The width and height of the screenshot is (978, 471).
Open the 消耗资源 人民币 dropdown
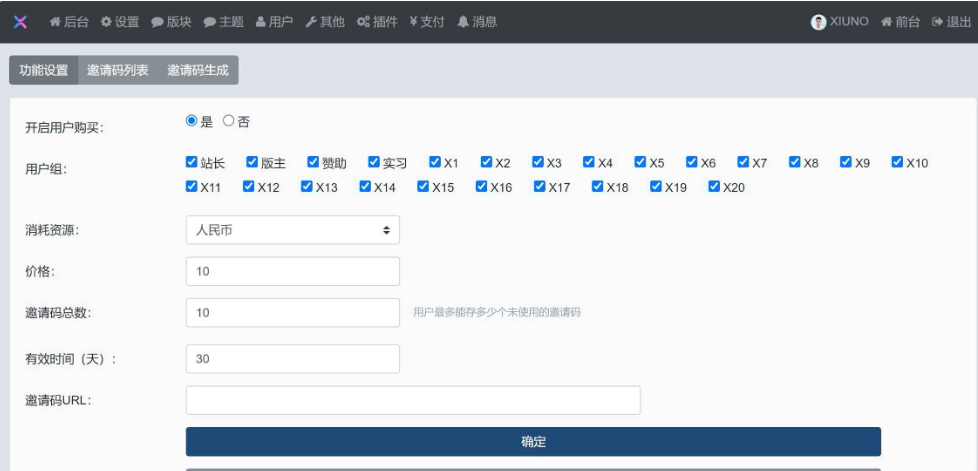point(293,230)
